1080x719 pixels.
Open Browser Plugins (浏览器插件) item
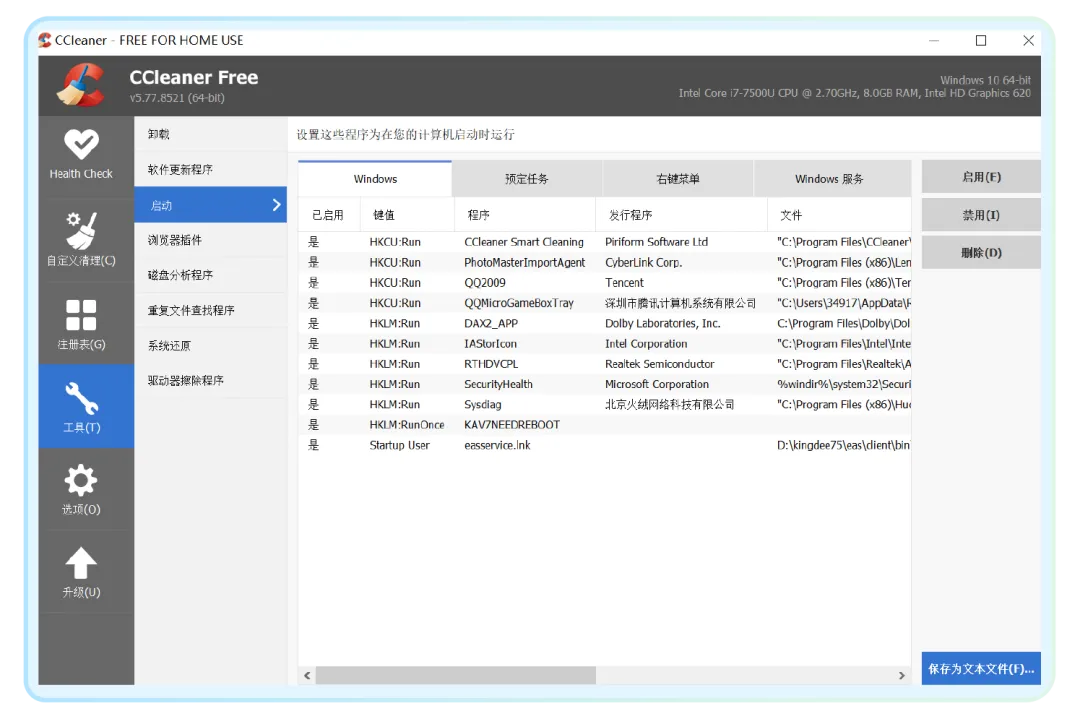(x=211, y=240)
